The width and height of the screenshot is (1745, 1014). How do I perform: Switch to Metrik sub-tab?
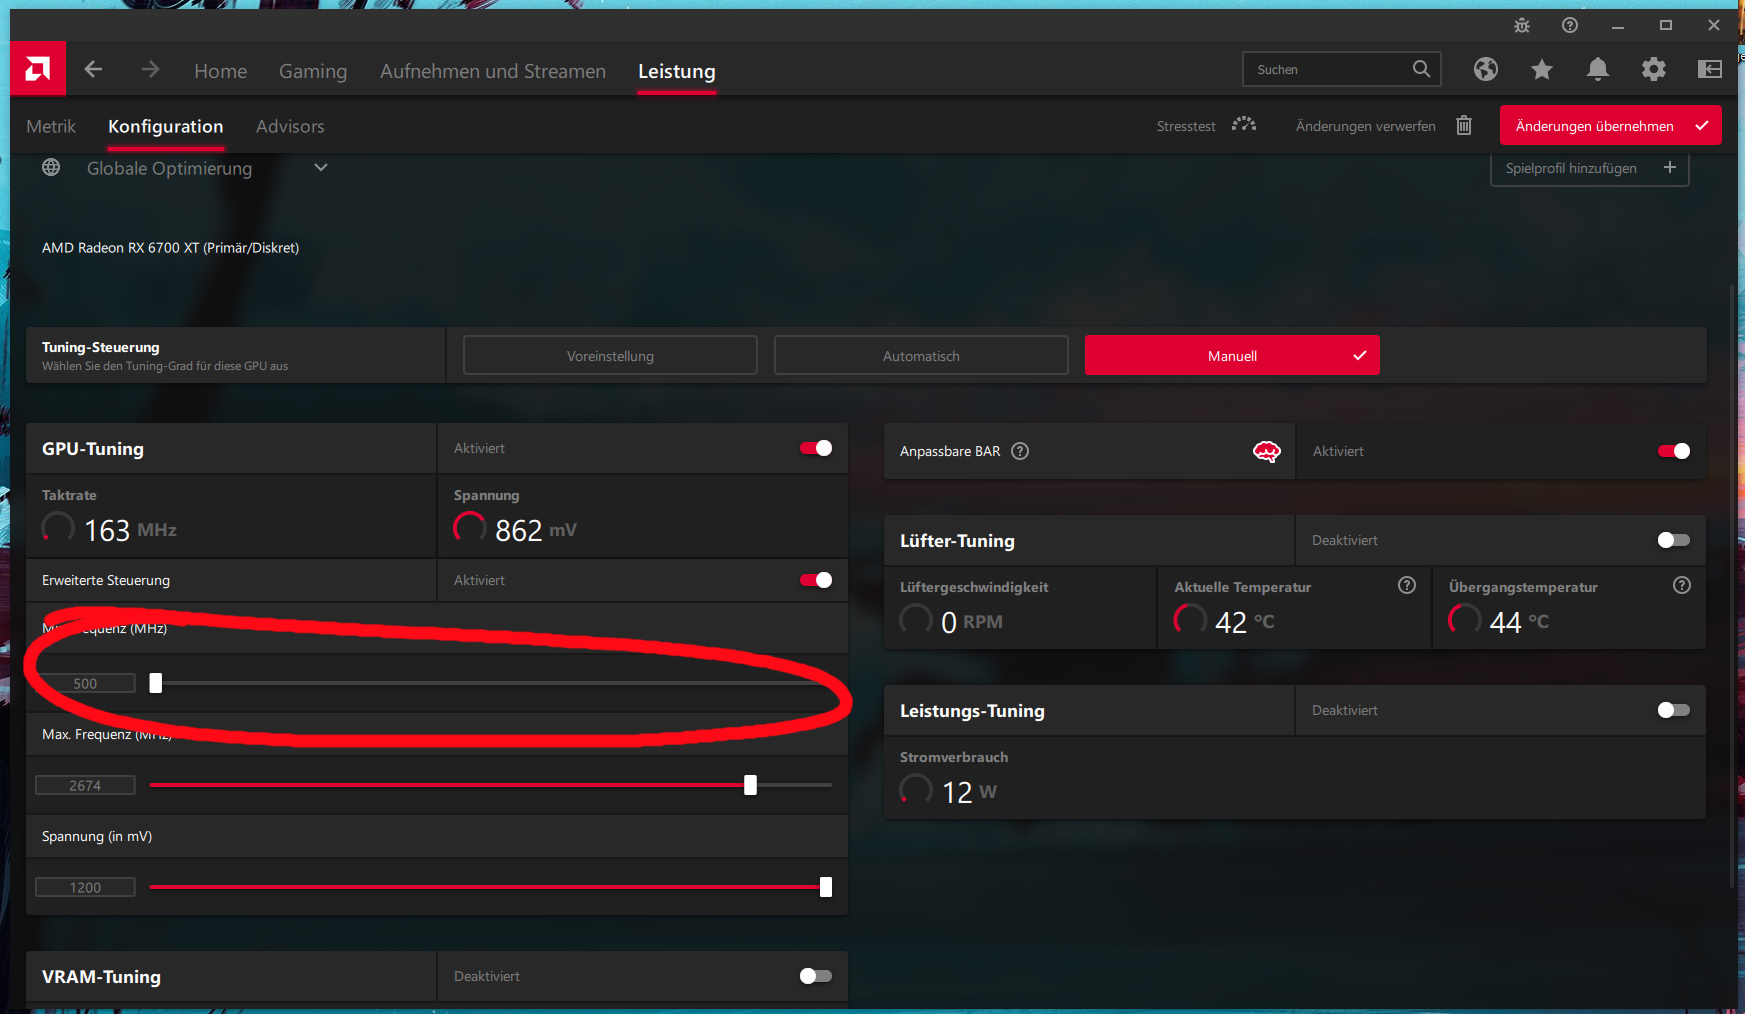click(51, 126)
